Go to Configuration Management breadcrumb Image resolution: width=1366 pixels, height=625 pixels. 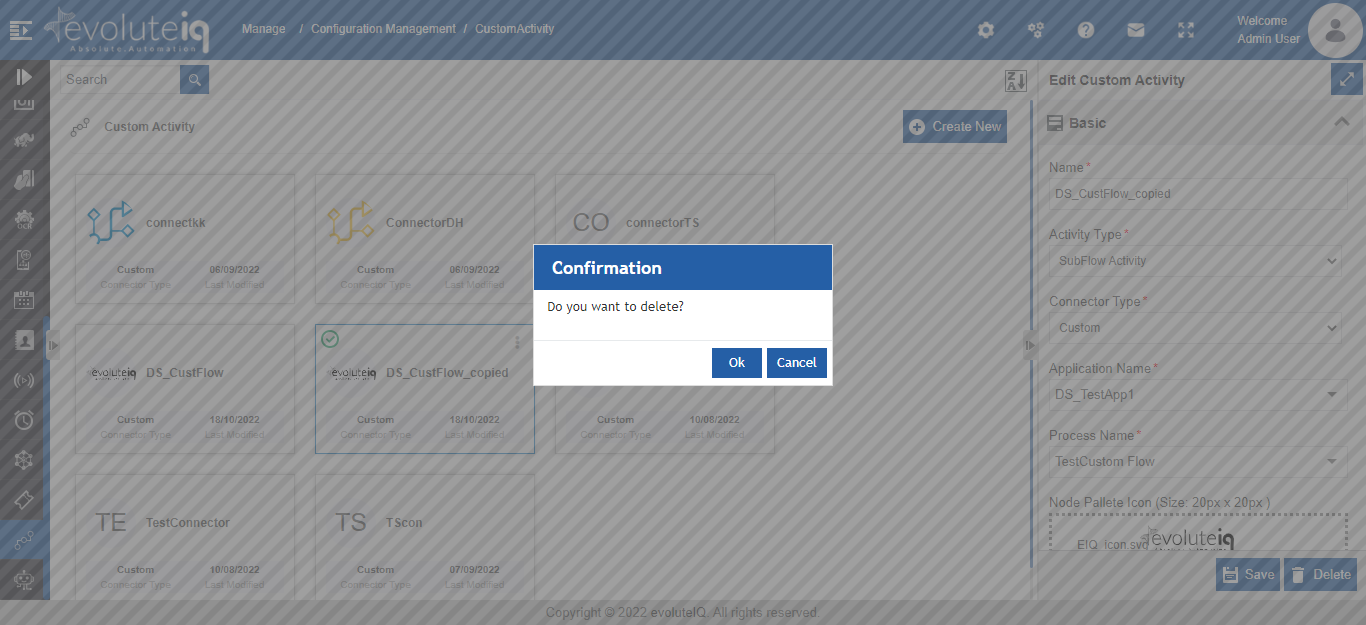coord(383,29)
